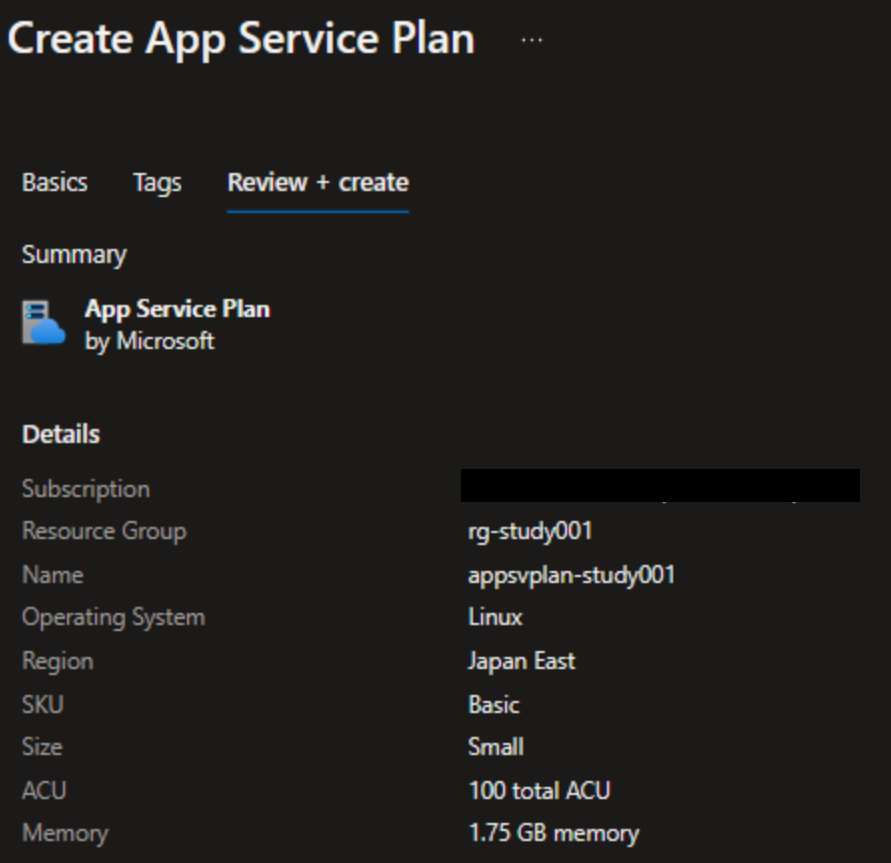Click the Size label
Viewport: 891px width, 863px height.
(42, 747)
